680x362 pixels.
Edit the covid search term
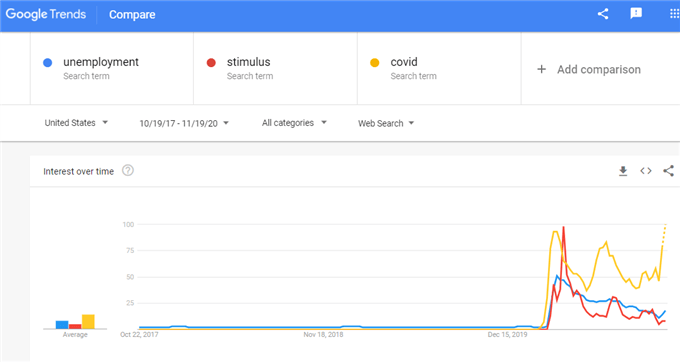[x=404, y=62]
